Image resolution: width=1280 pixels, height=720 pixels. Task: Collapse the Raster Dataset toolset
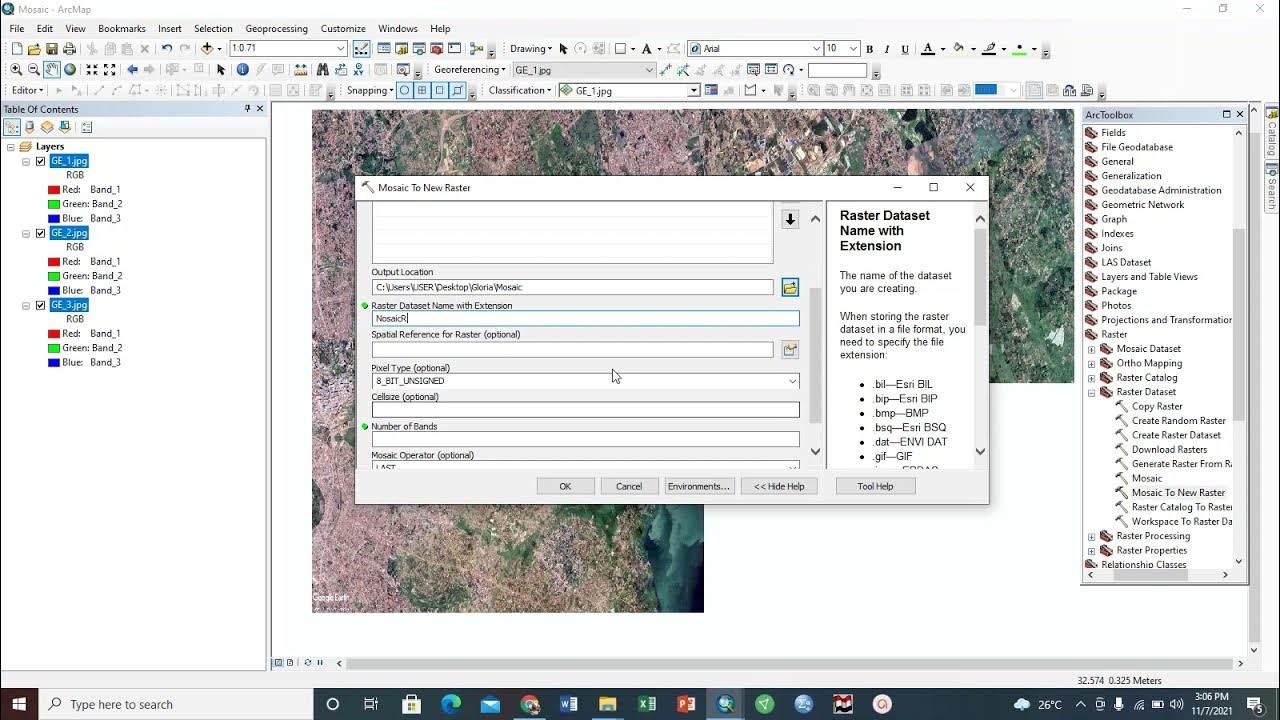tap(1092, 392)
